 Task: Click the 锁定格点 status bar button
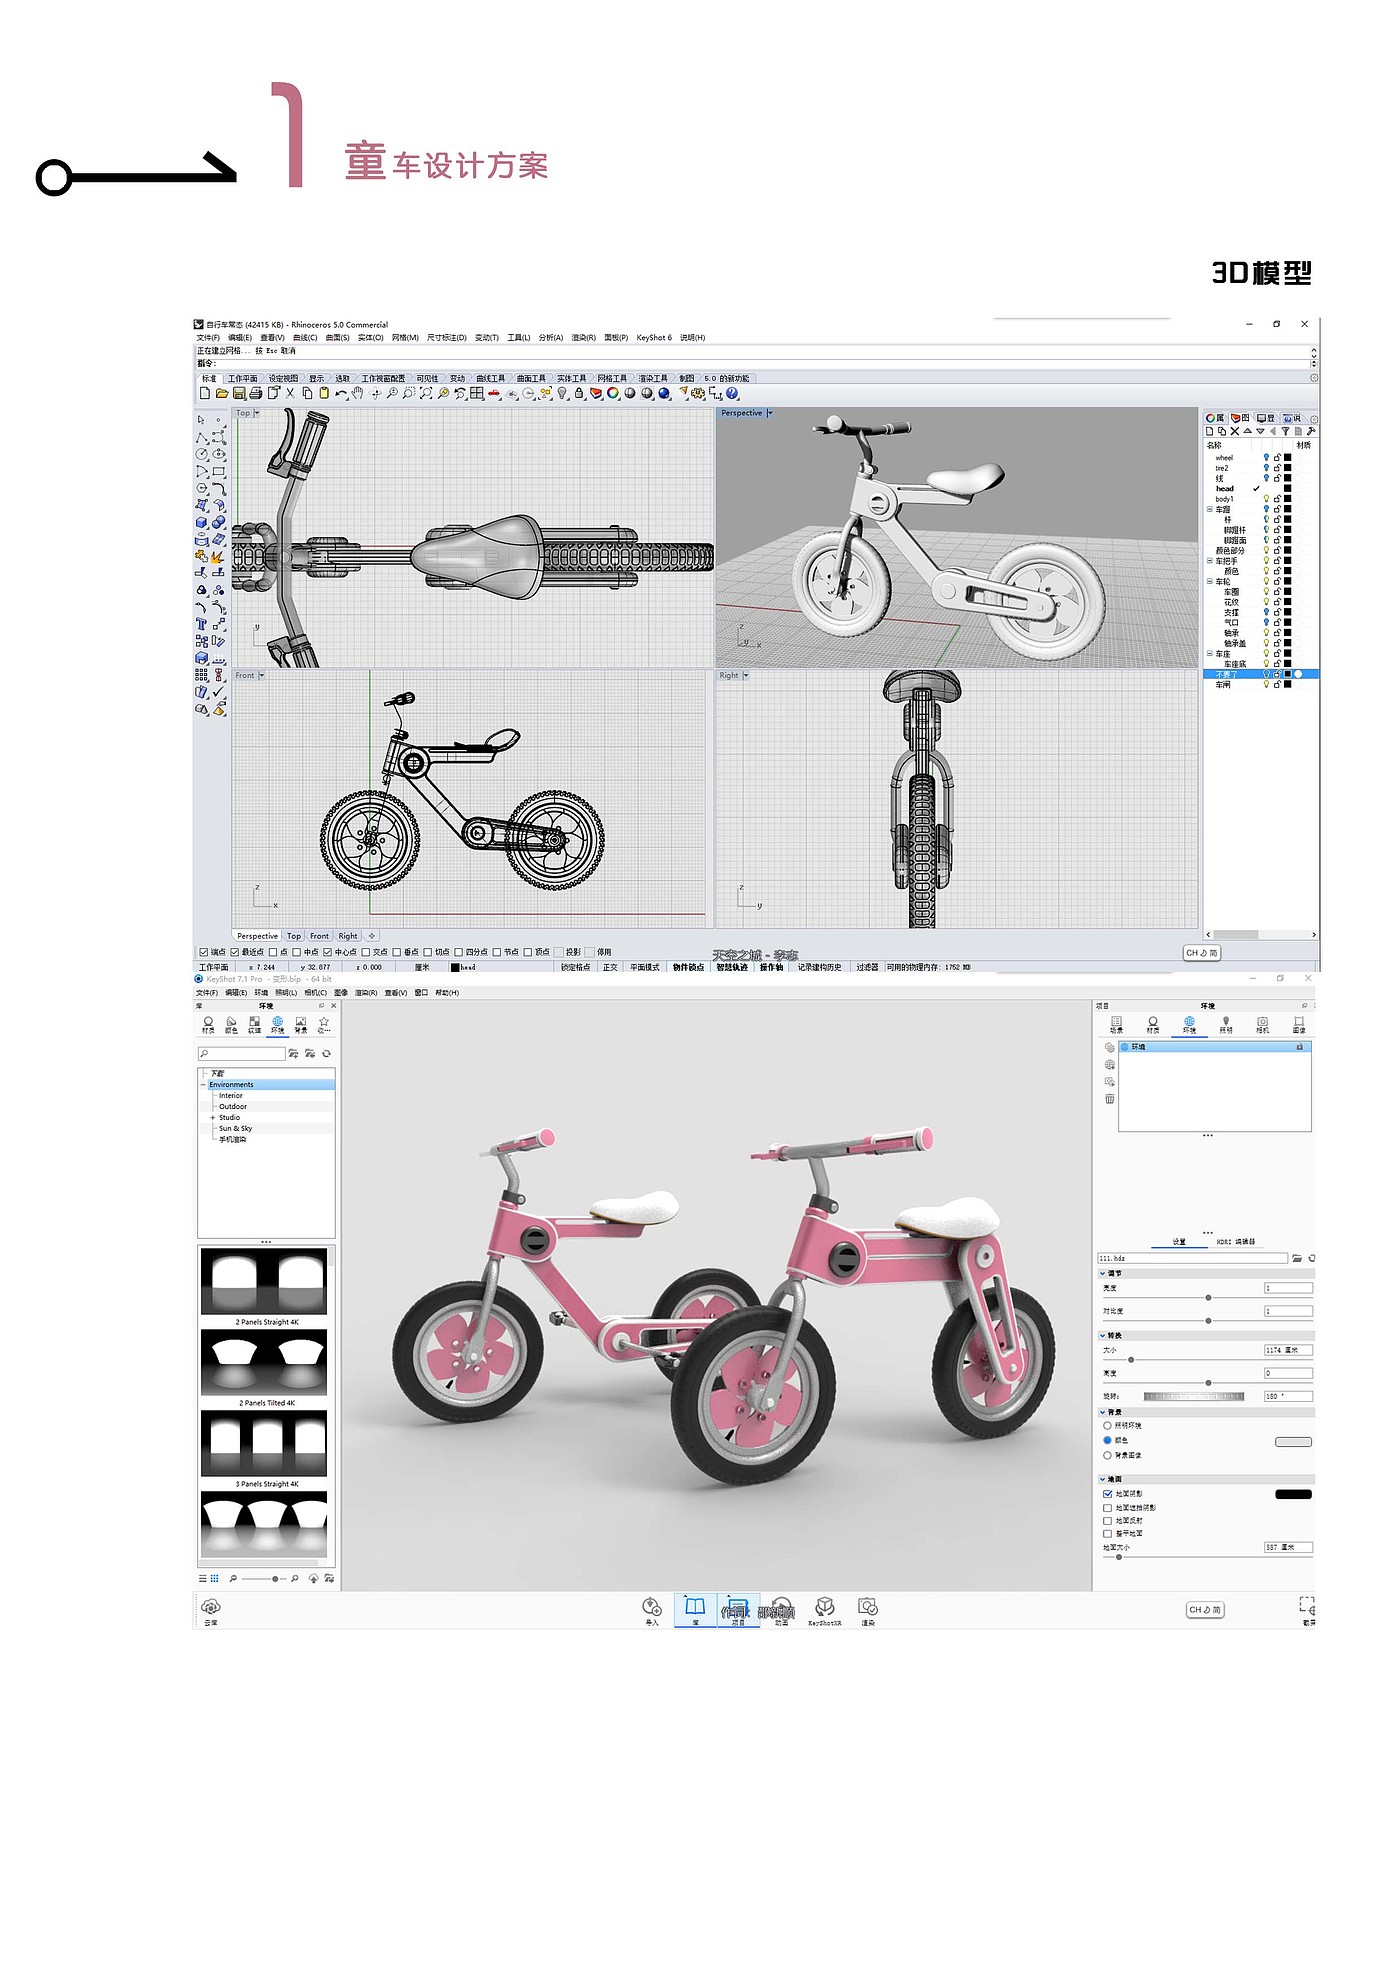575,967
